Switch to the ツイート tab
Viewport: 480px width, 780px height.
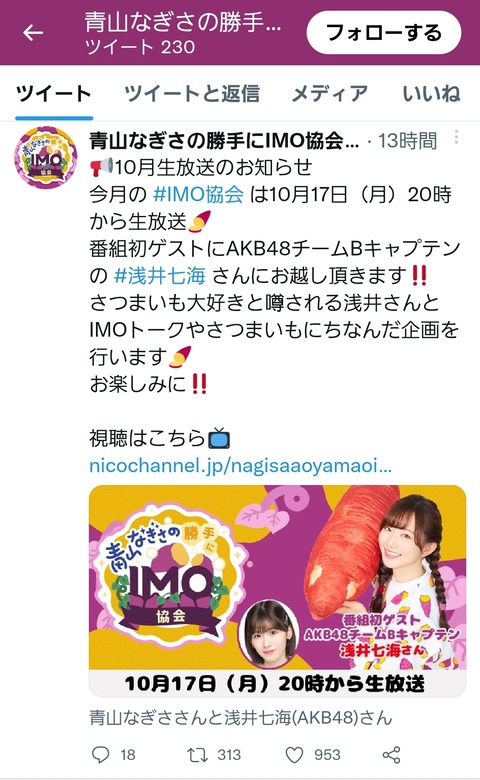54,93
